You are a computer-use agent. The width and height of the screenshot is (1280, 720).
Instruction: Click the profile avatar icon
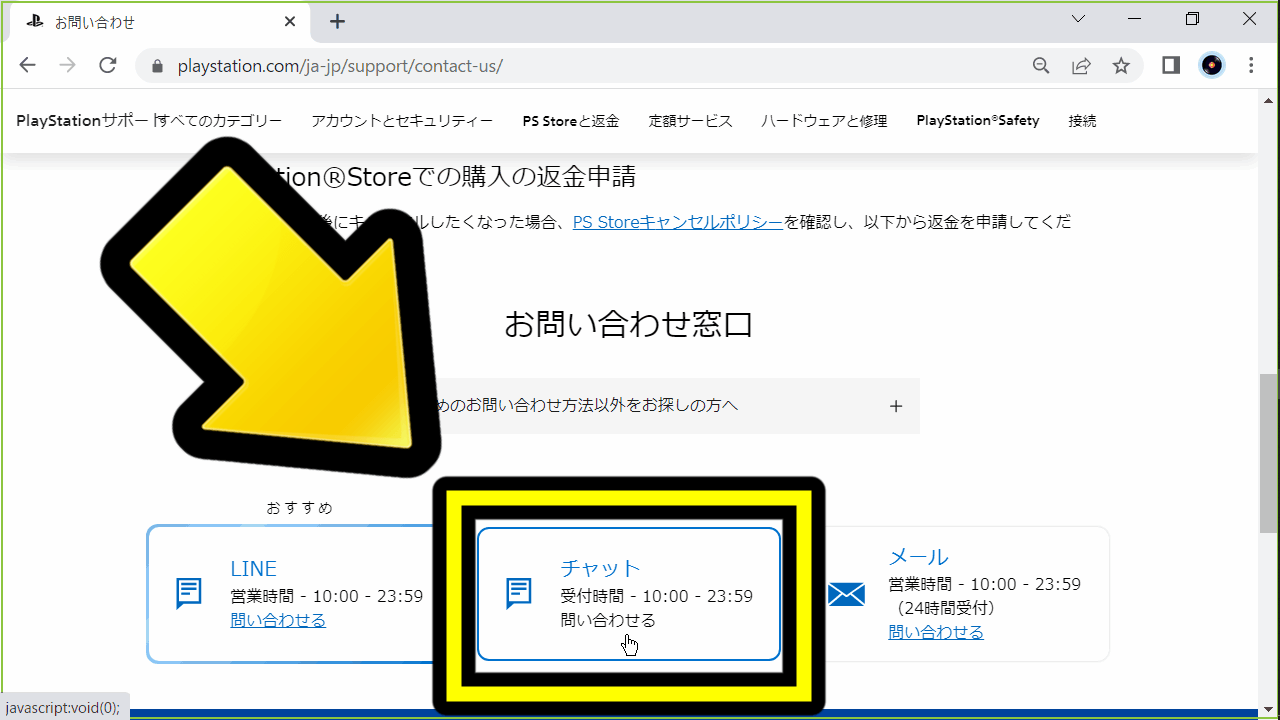tap(1211, 65)
